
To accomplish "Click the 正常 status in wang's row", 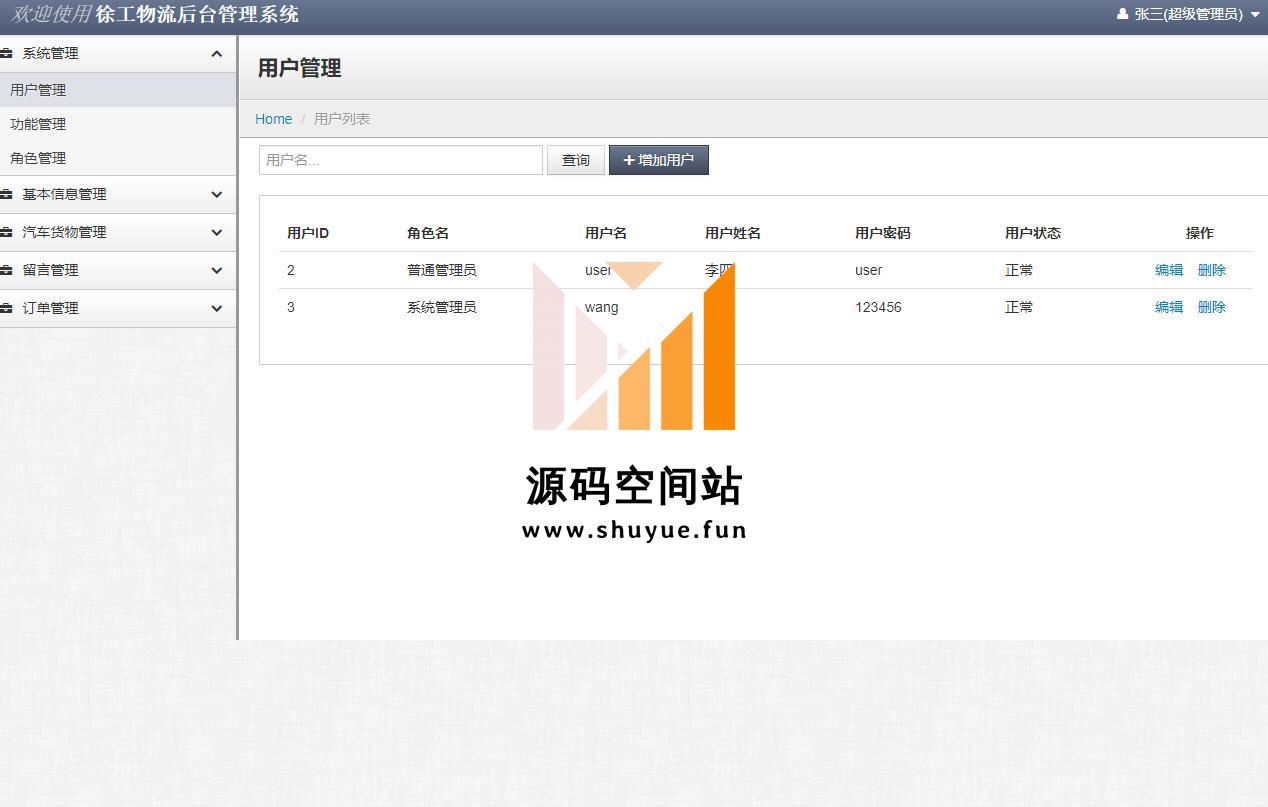I will click(x=1019, y=307).
